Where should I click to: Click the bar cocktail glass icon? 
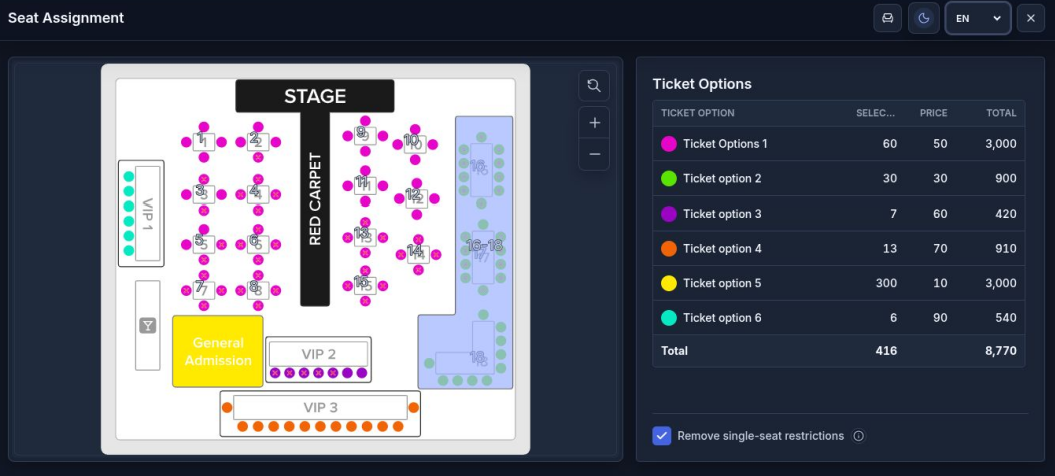click(147, 326)
